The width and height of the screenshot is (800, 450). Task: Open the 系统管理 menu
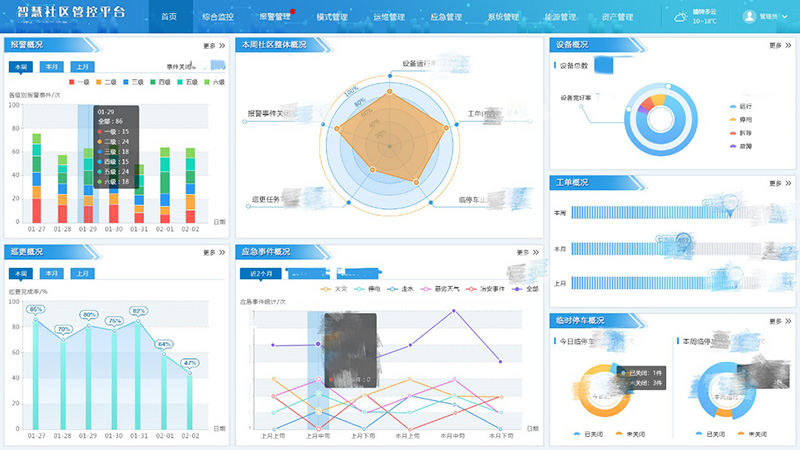tap(503, 17)
